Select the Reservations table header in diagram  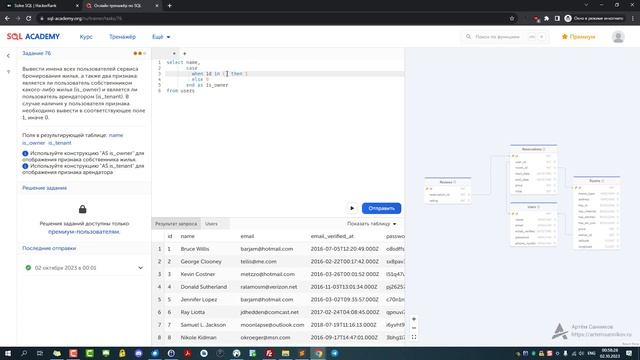point(533,149)
